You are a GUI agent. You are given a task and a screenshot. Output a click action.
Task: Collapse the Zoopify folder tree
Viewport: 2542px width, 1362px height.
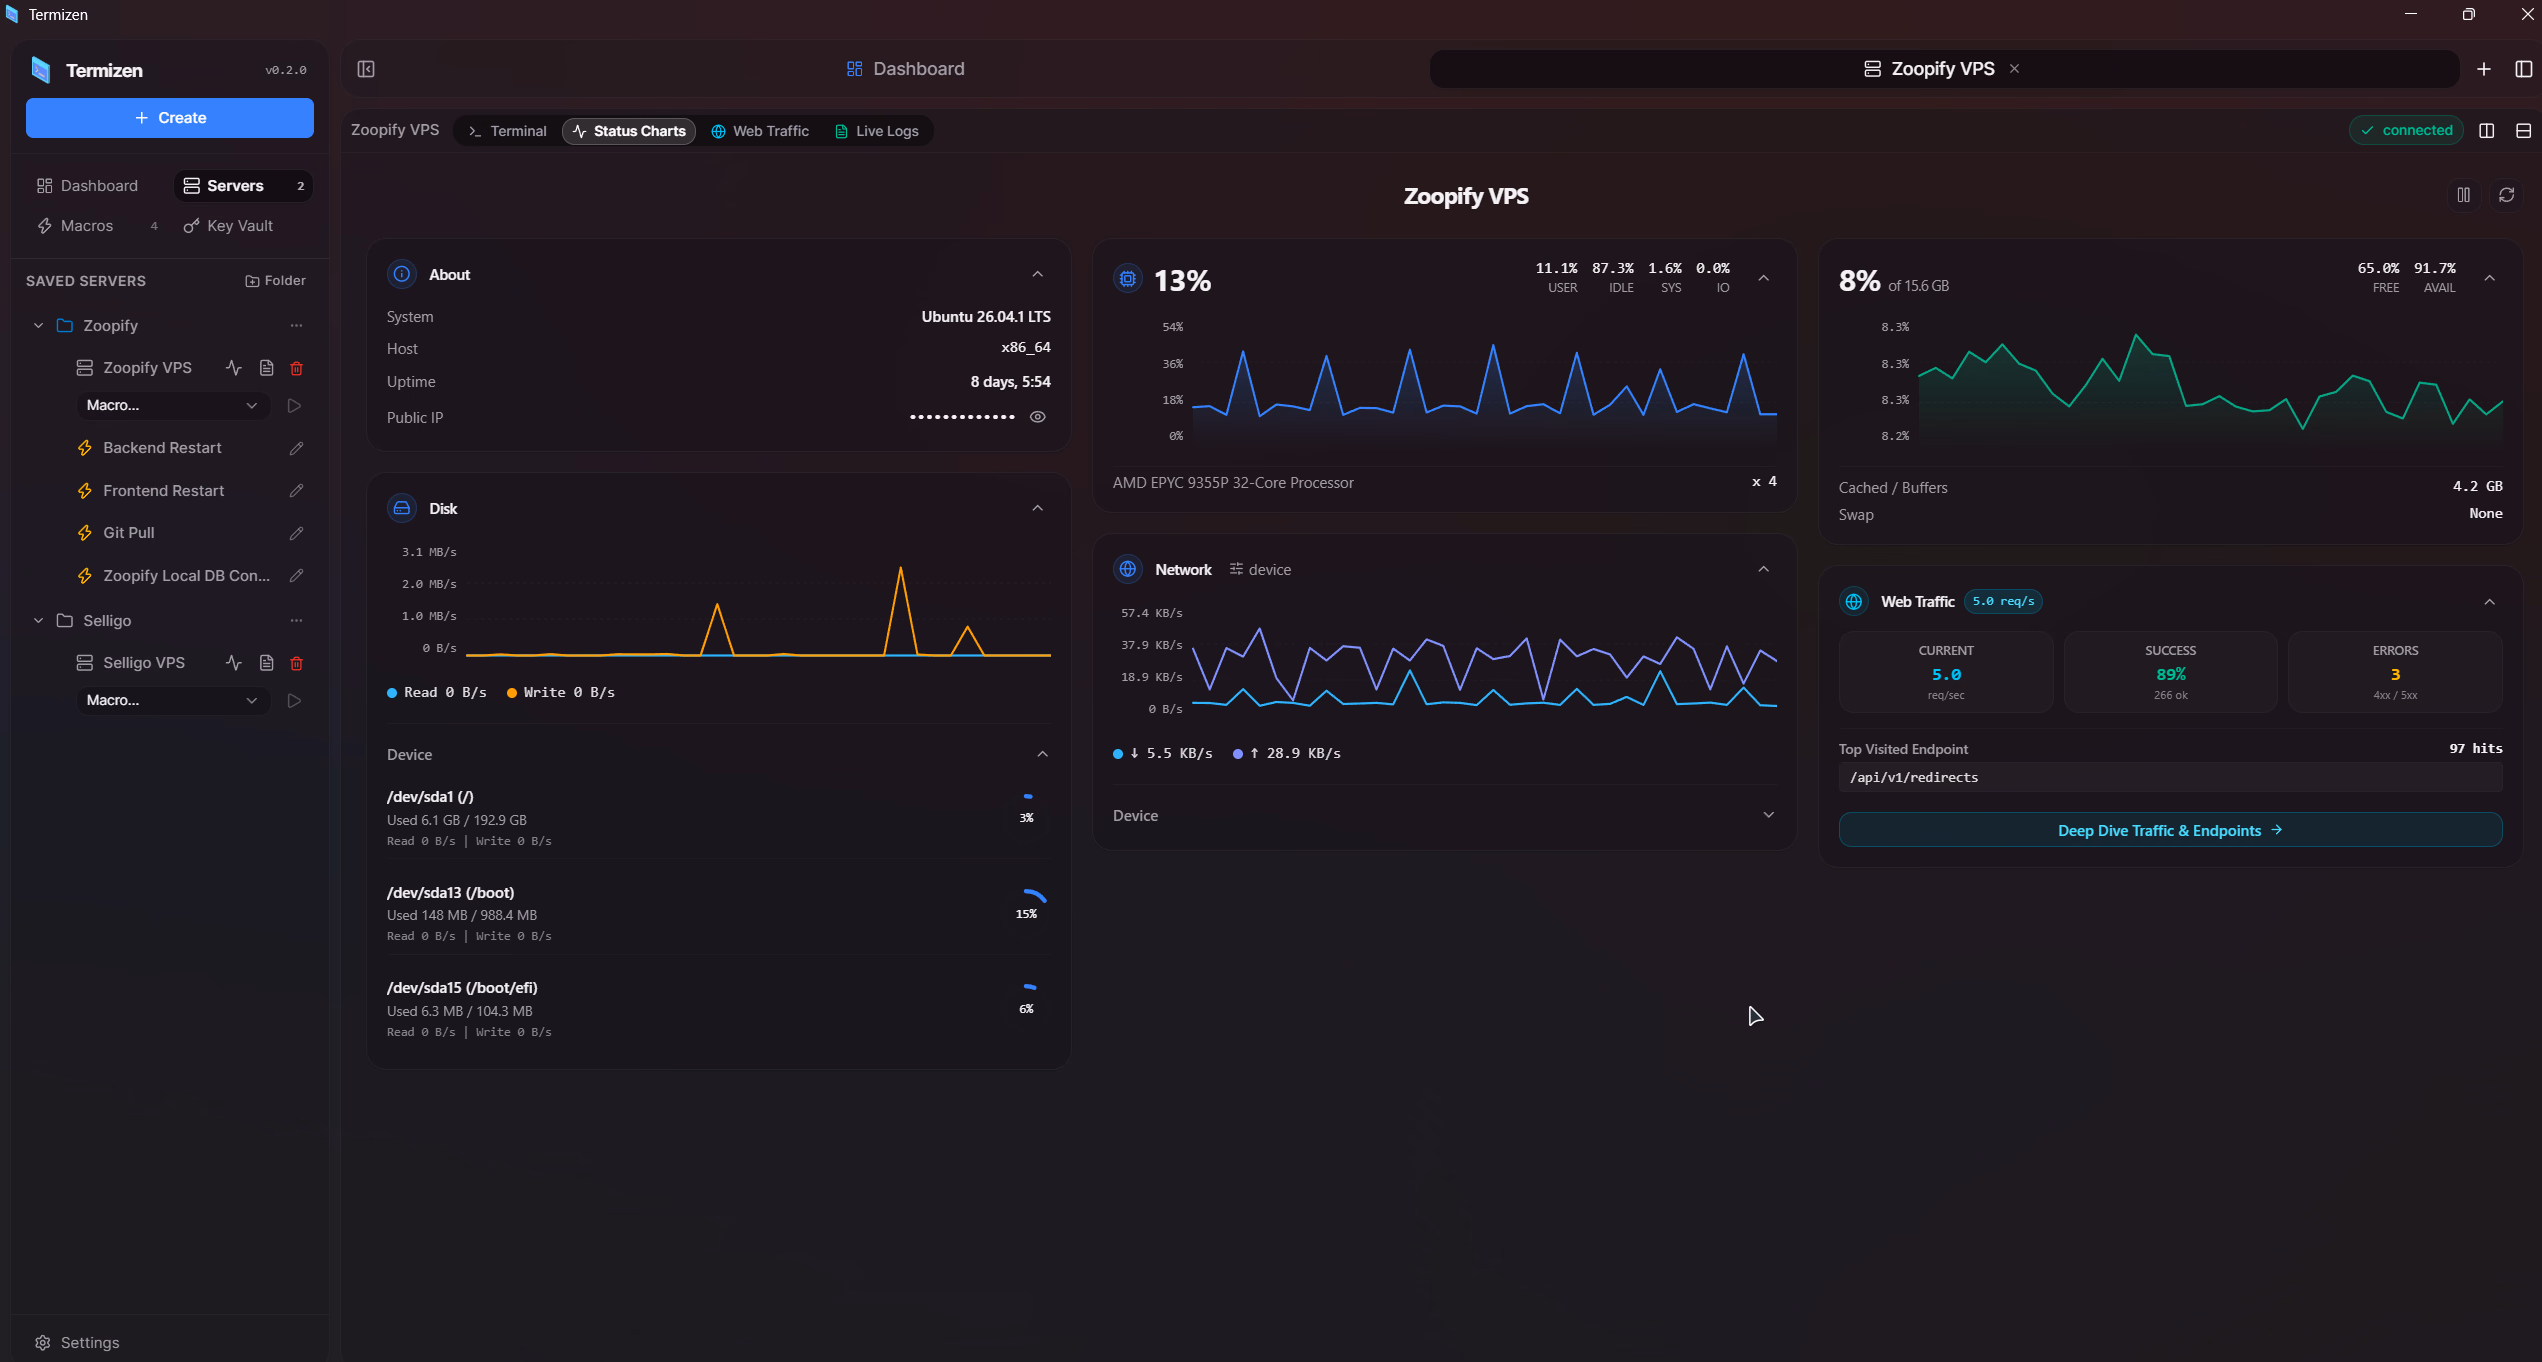pos(38,326)
